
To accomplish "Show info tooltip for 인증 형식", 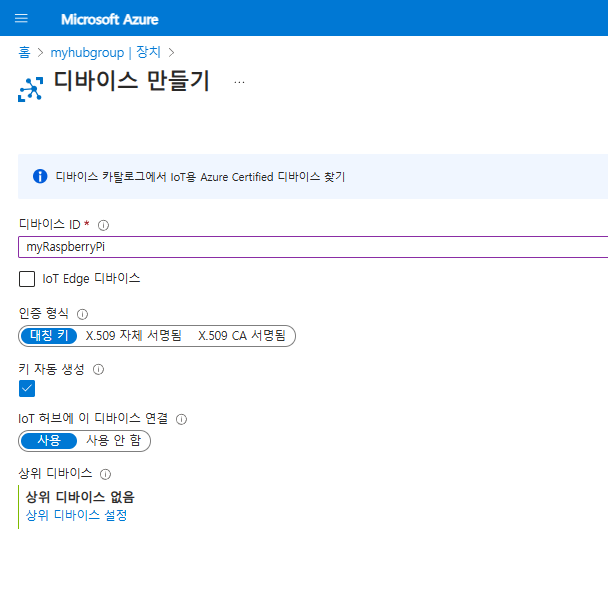I will (x=82, y=314).
